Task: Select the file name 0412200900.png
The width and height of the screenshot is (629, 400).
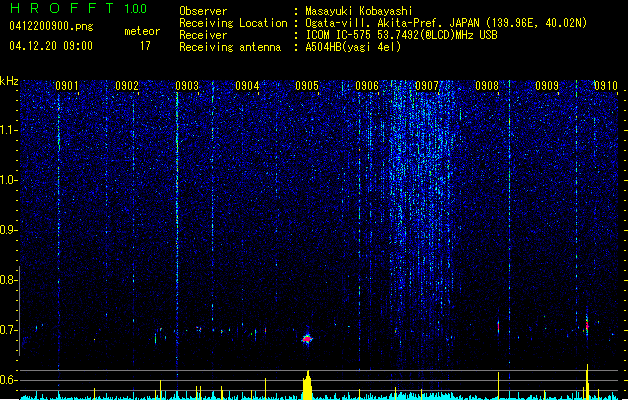Action: coord(51,26)
